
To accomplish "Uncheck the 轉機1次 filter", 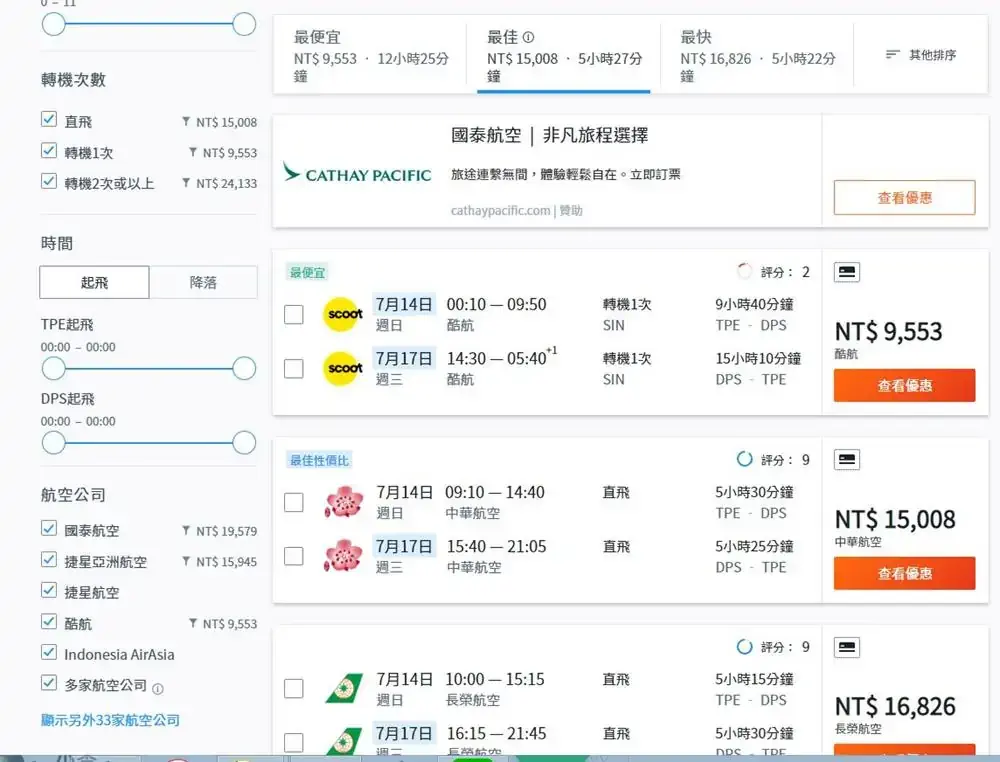I will 48,150.
